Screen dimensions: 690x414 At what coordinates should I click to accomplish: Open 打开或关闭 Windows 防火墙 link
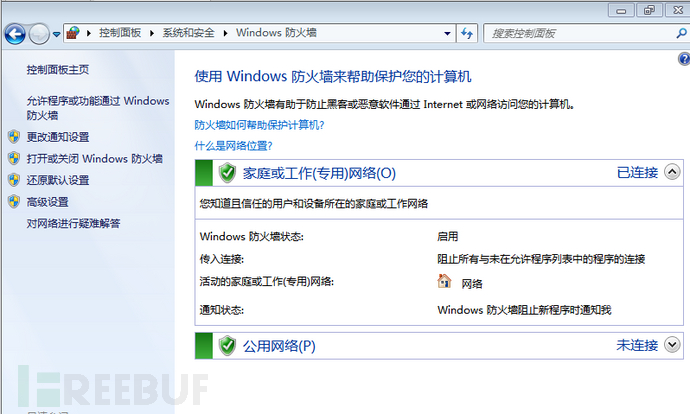(95, 158)
